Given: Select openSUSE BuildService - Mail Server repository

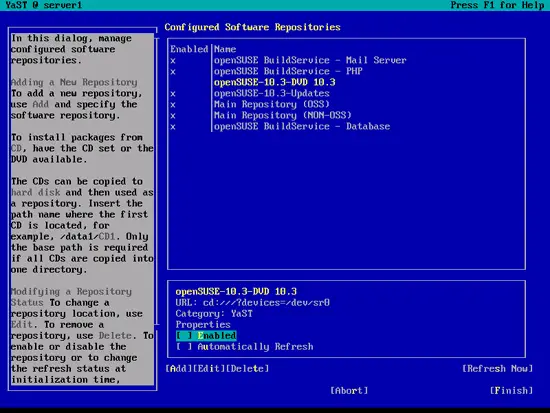Looking at the screenshot, I should point(310,60).
